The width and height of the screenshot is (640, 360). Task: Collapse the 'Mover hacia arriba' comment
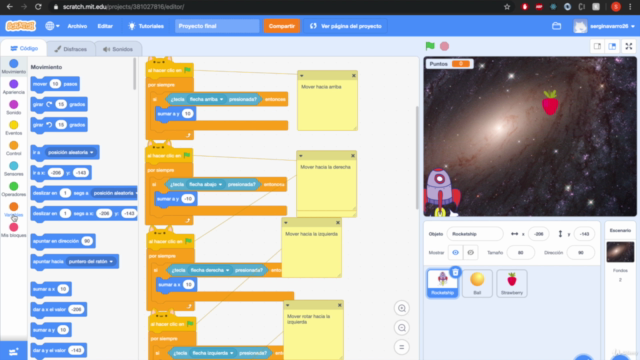coord(302,76)
